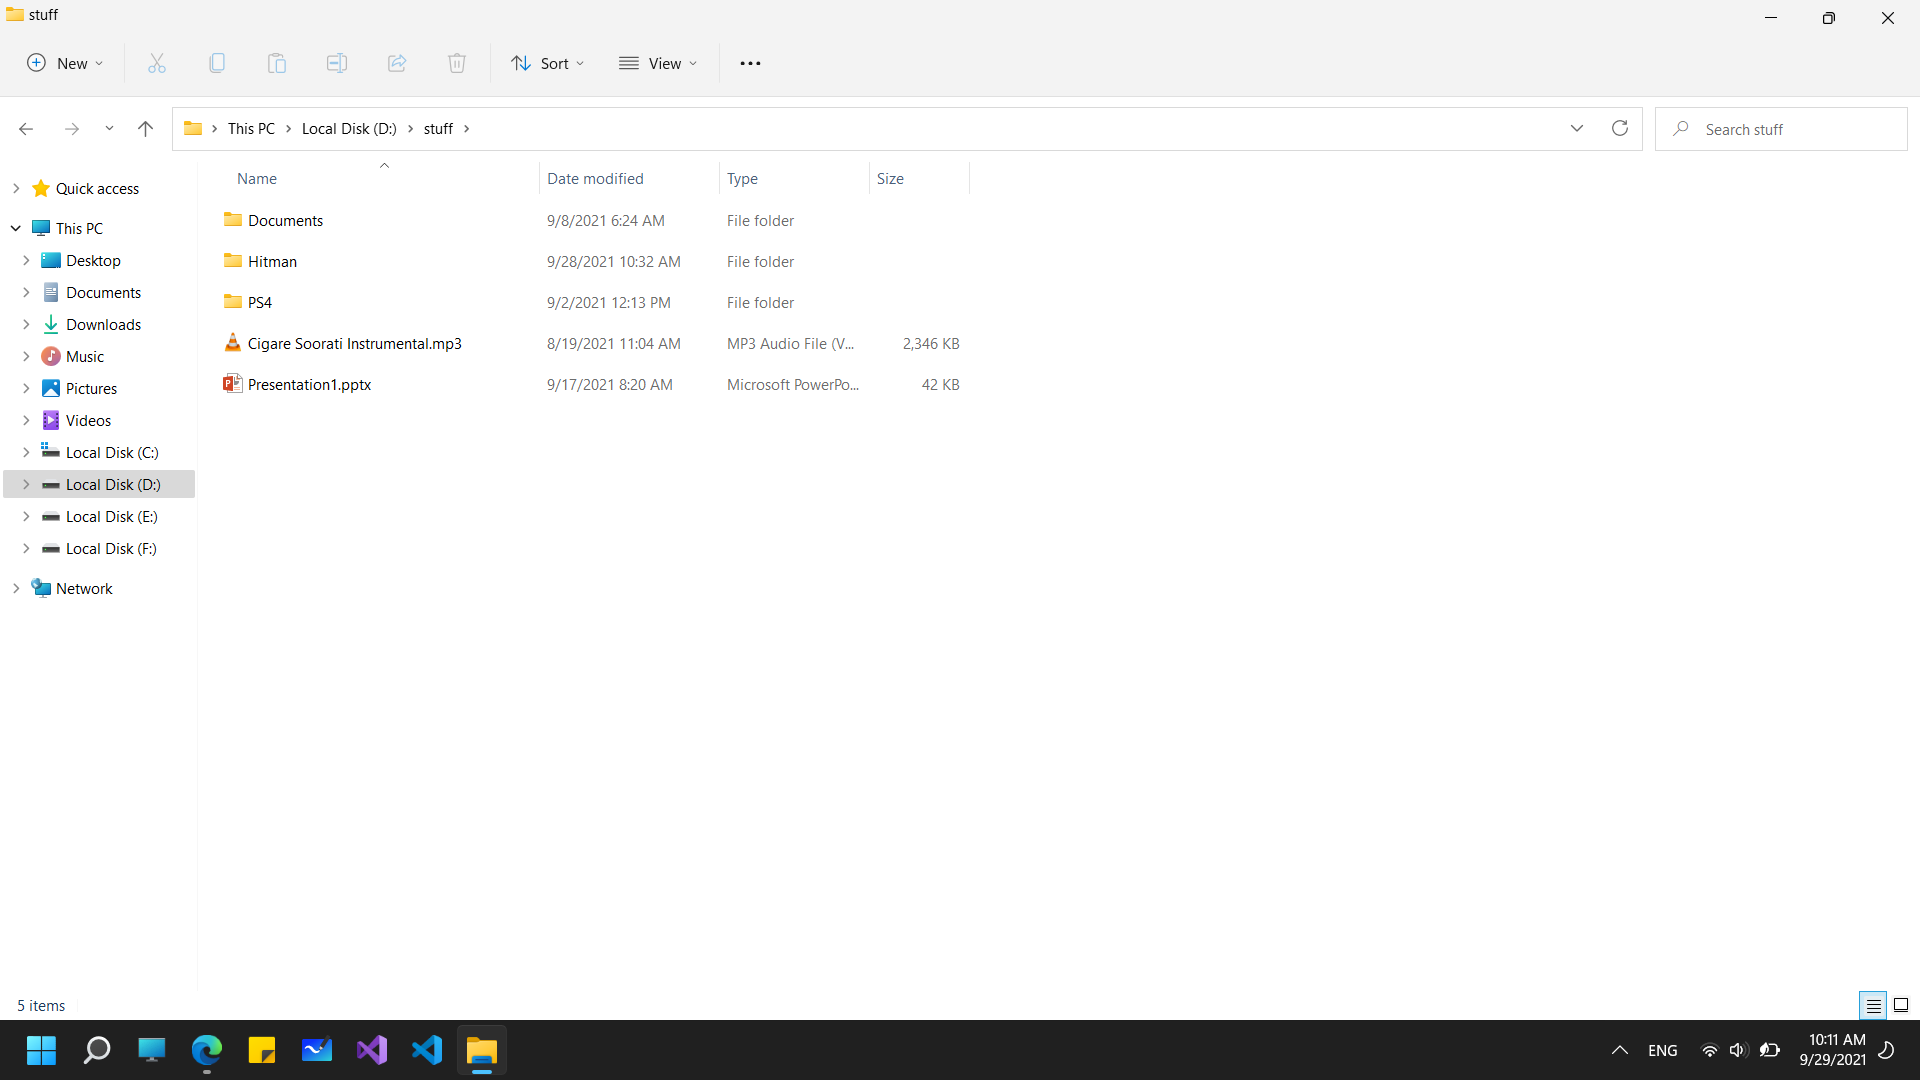Viewport: 1920px width, 1080px height.
Task: Open the Sort dropdown menu
Action: 547,63
